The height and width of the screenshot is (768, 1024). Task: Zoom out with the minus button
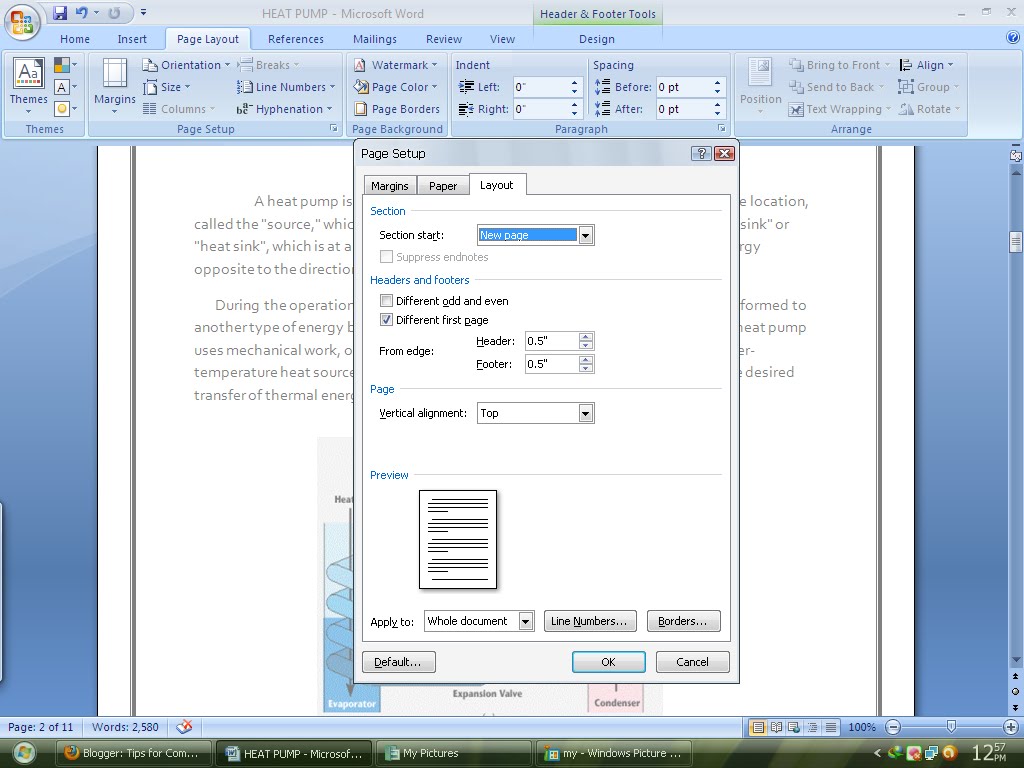pos(893,727)
